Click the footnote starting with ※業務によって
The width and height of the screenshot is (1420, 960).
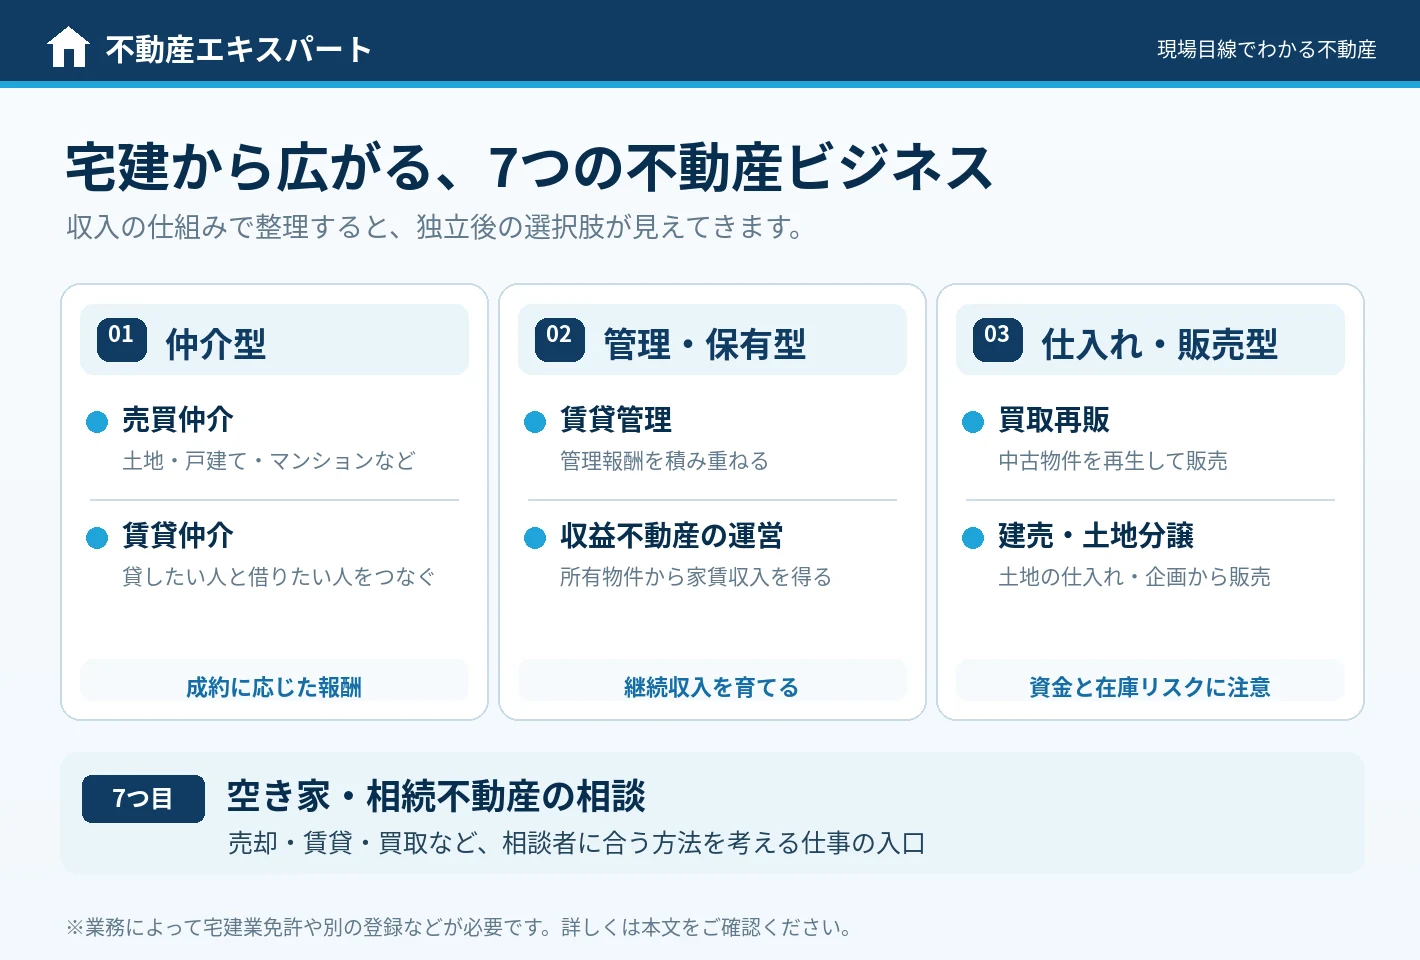pyautogui.click(x=459, y=927)
